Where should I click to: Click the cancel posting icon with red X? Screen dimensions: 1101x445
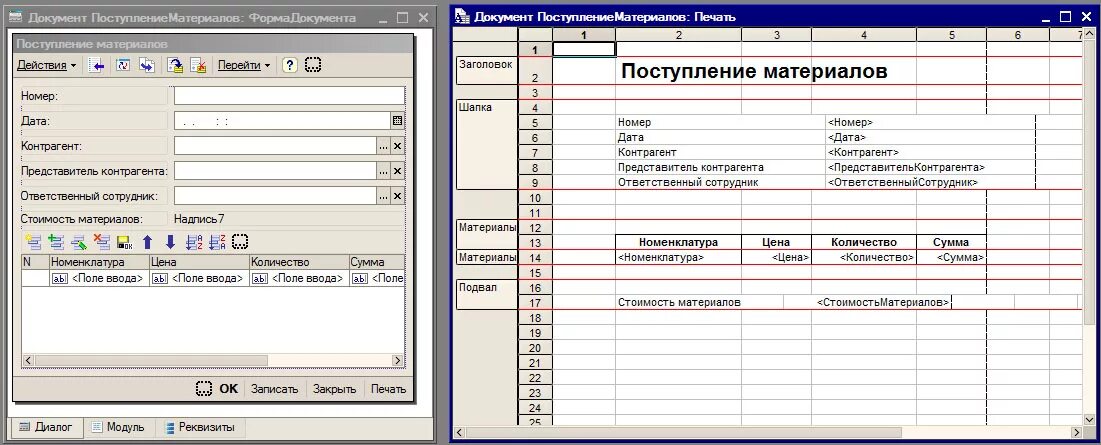coord(199,65)
